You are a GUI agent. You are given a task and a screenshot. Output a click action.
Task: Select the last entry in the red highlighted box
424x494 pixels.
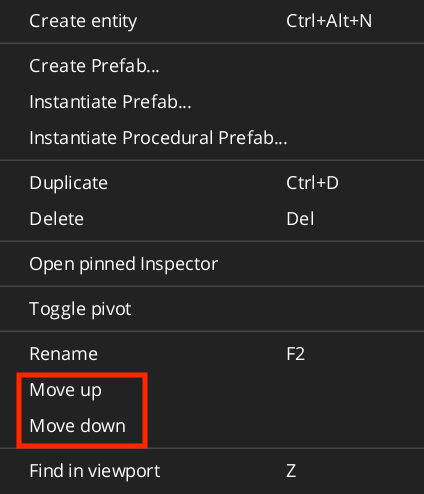212,426
